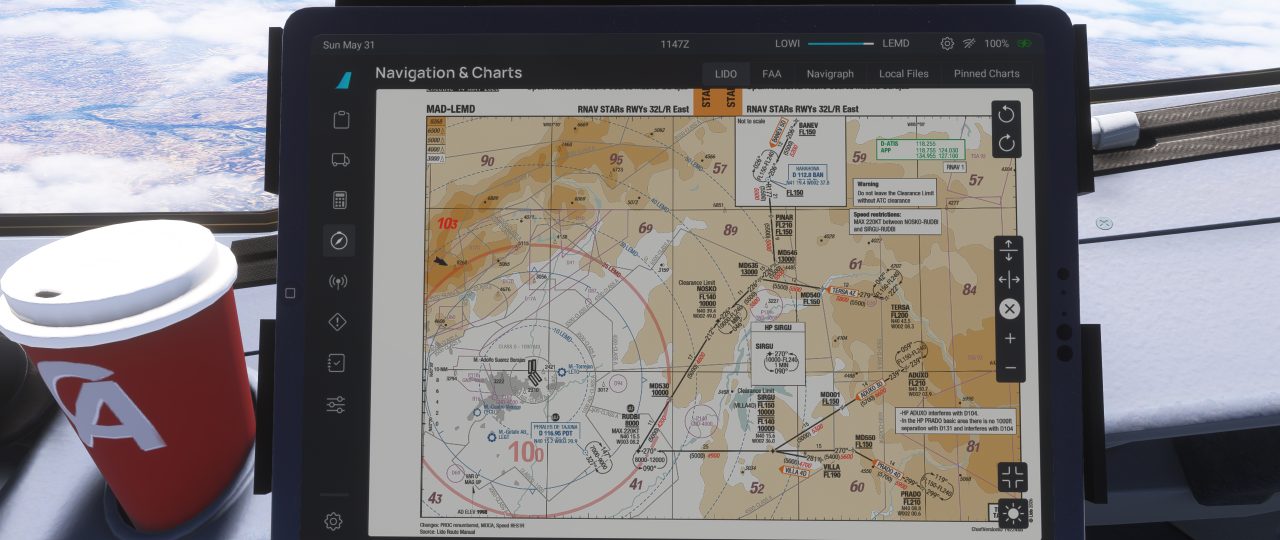Click the VILLA FL190 waypoint label

tap(831, 470)
